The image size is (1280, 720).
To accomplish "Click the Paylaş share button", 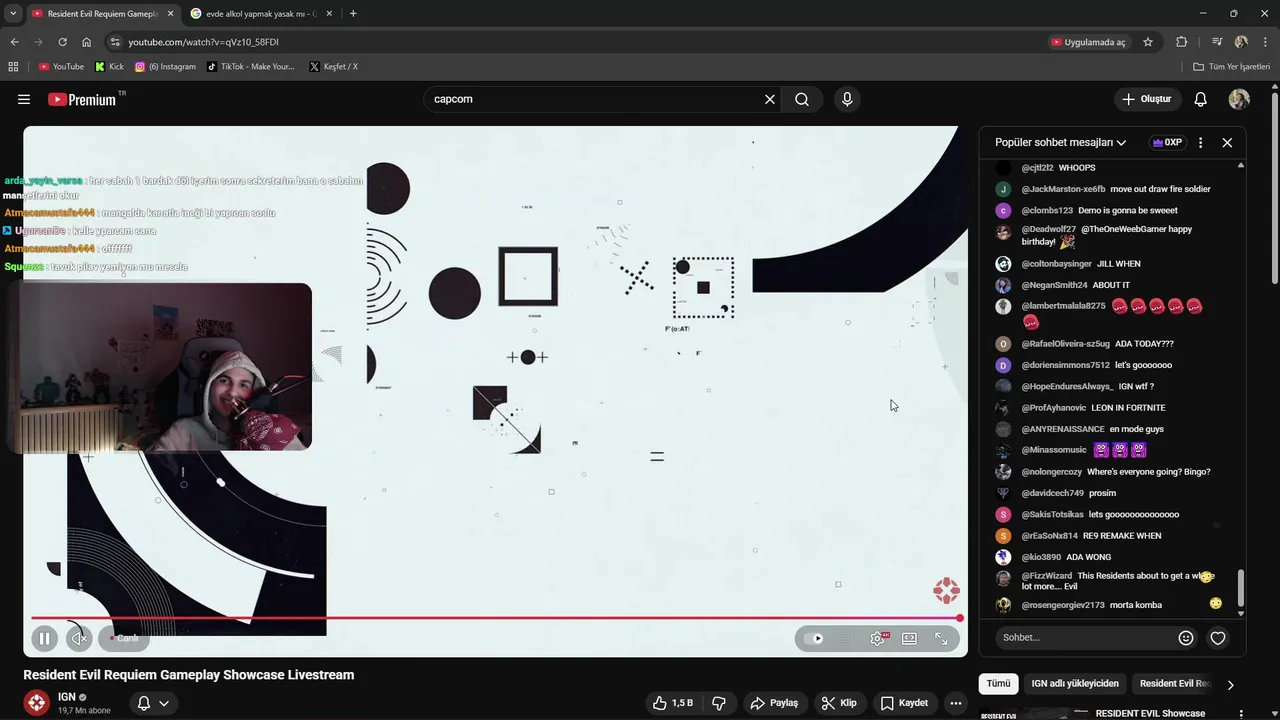I will click(774, 703).
